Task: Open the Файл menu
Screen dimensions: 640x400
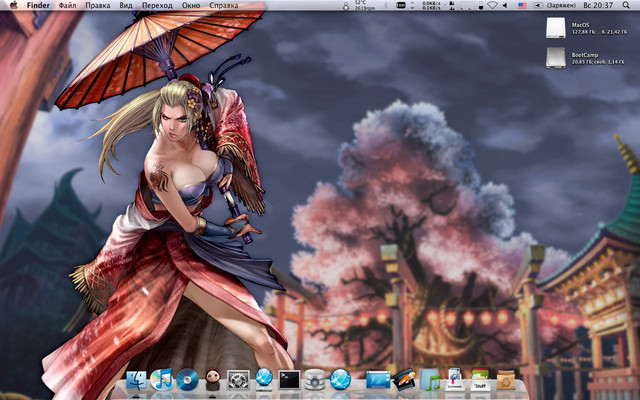Action: [x=67, y=6]
